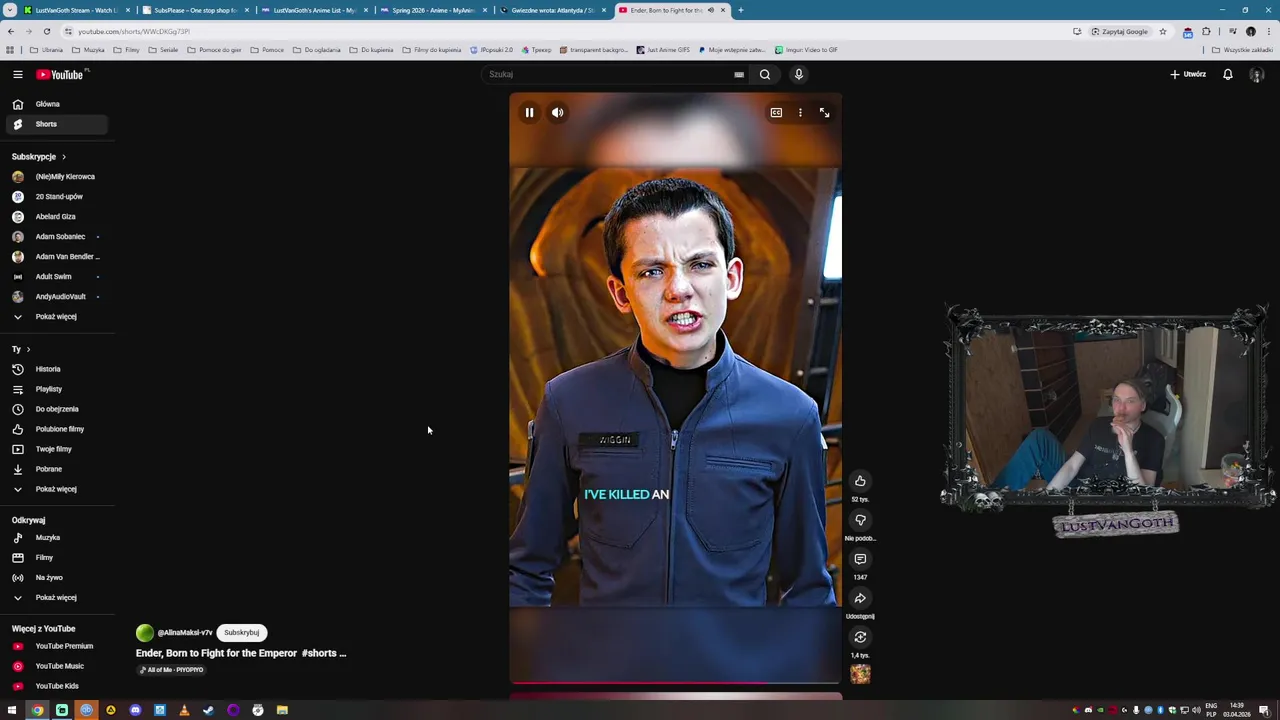The height and width of the screenshot is (720, 1280).
Task: Open Do obejrzenia watch later list
Action: pos(57,409)
